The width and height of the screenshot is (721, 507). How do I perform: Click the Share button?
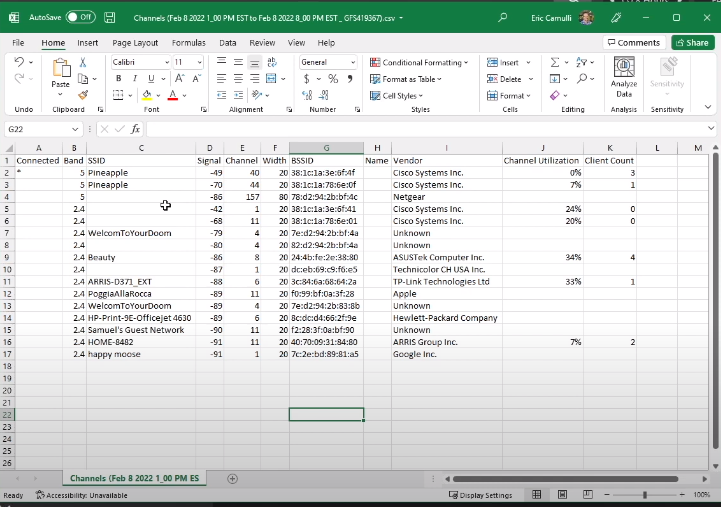point(691,43)
